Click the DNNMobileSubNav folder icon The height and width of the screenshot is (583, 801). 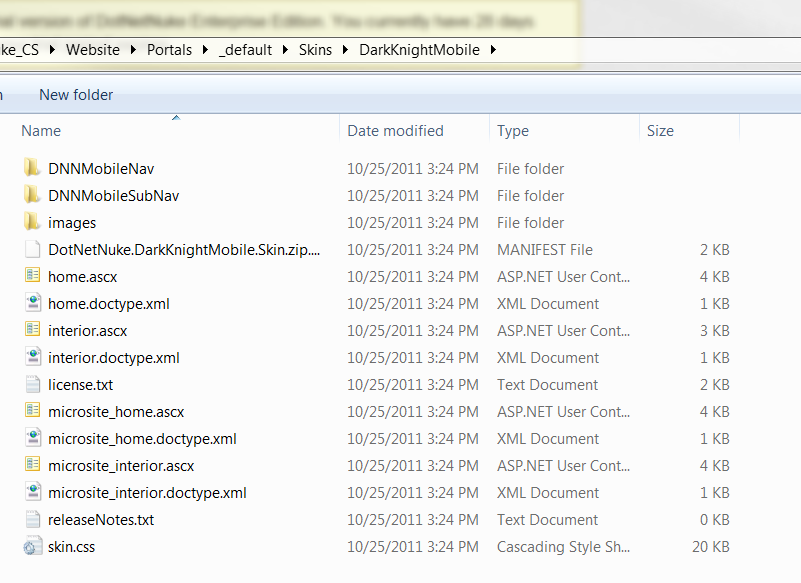click(x=32, y=196)
